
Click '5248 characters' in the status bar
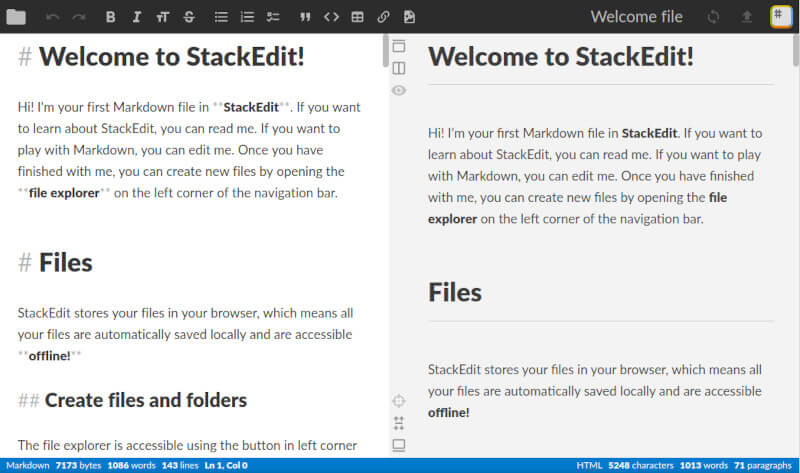[641, 465]
